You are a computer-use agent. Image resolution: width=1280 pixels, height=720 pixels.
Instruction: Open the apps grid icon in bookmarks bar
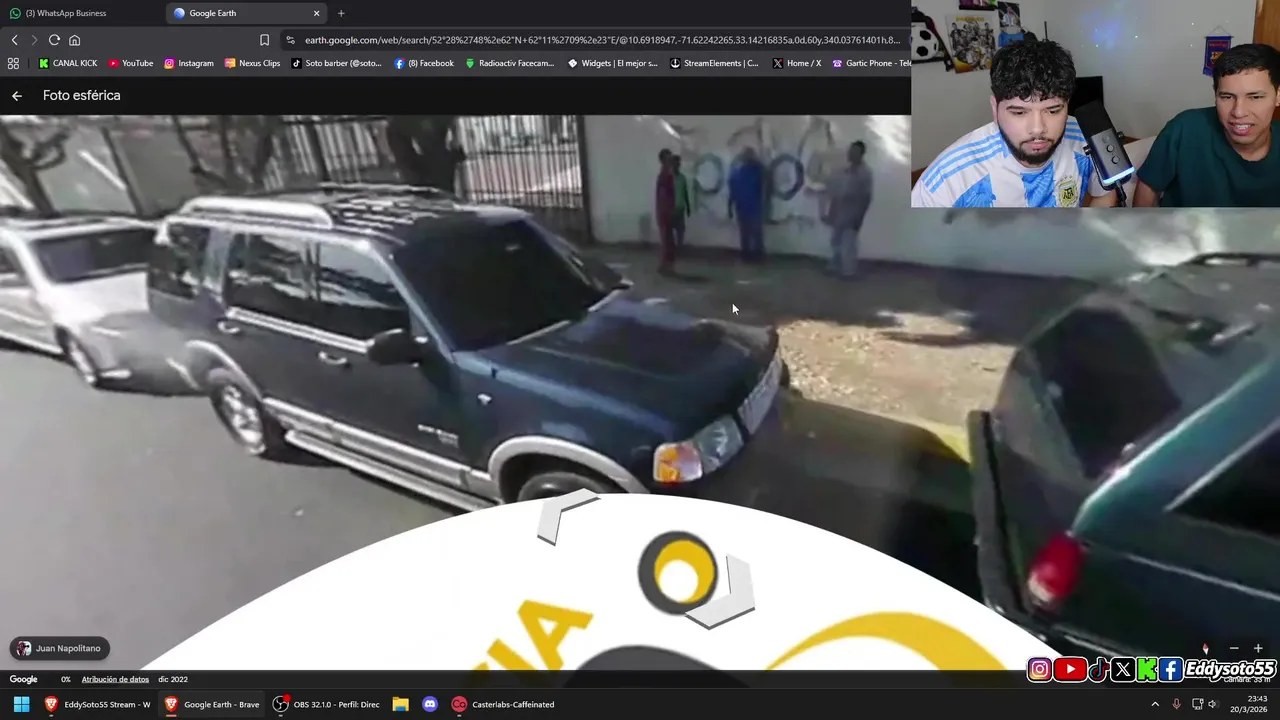pos(13,63)
